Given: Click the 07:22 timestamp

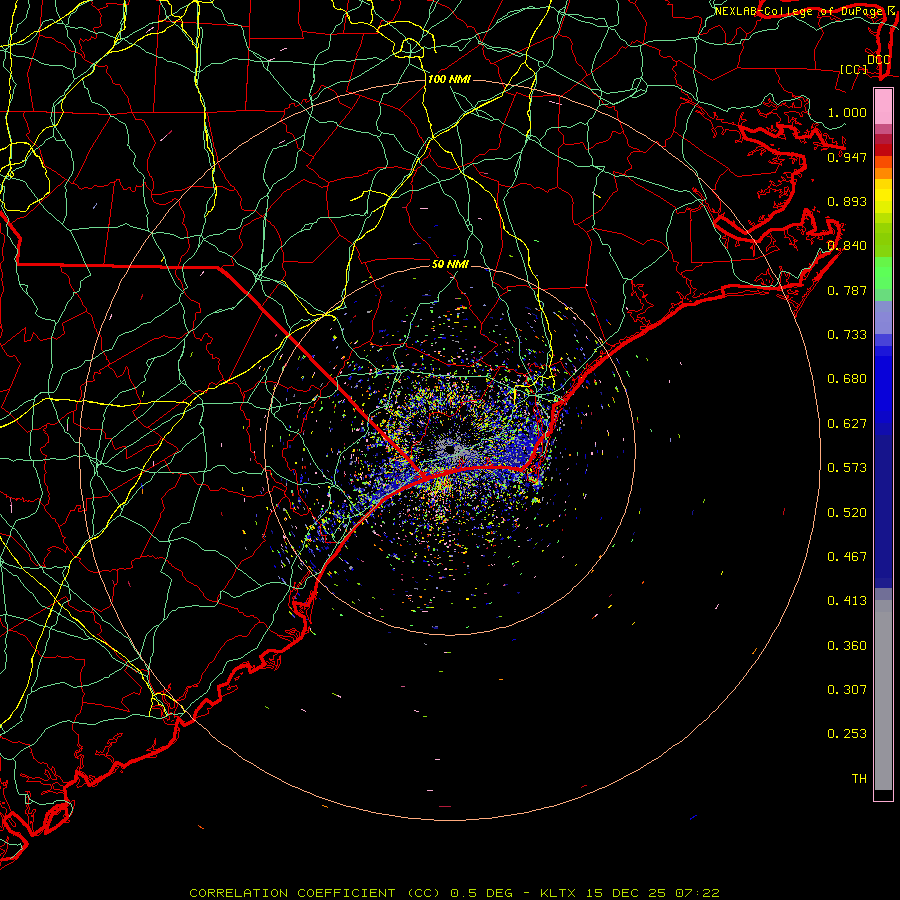Looking at the screenshot, I should 697,893.
